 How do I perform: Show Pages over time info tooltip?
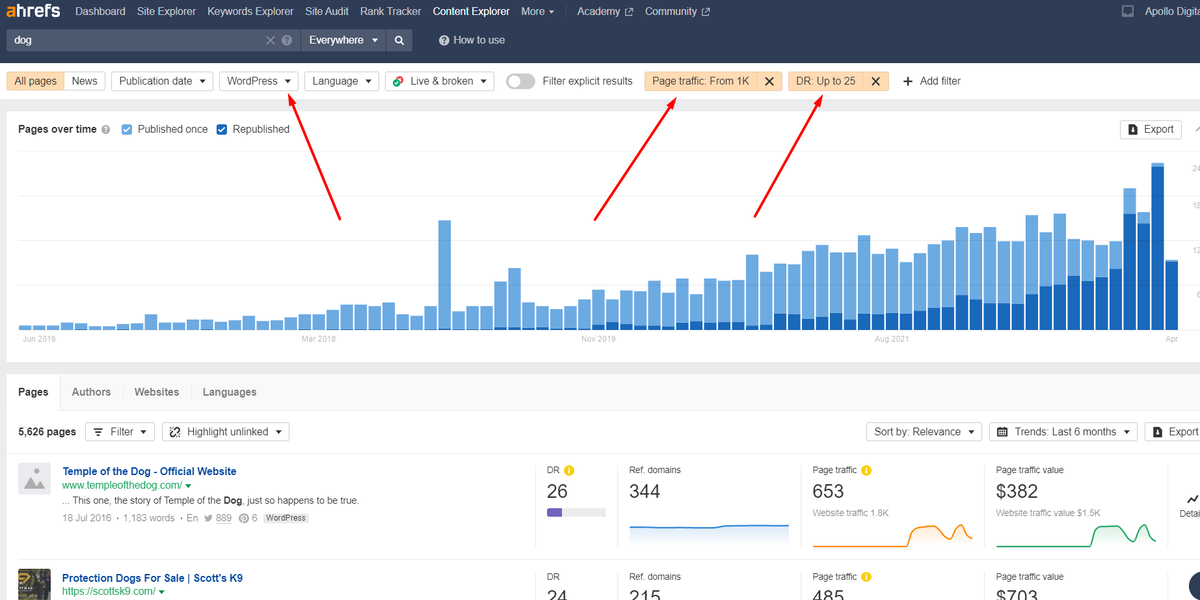coord(106,129)
